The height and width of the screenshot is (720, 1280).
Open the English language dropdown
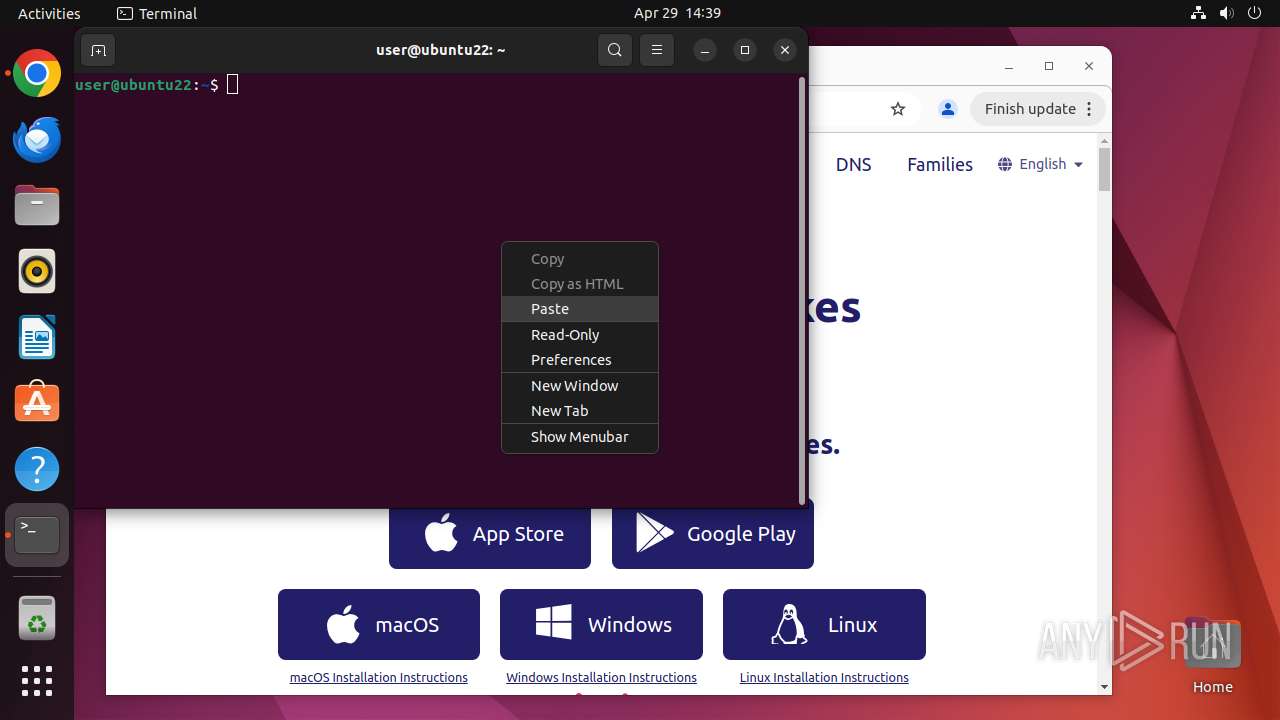tap(1040, 164)
